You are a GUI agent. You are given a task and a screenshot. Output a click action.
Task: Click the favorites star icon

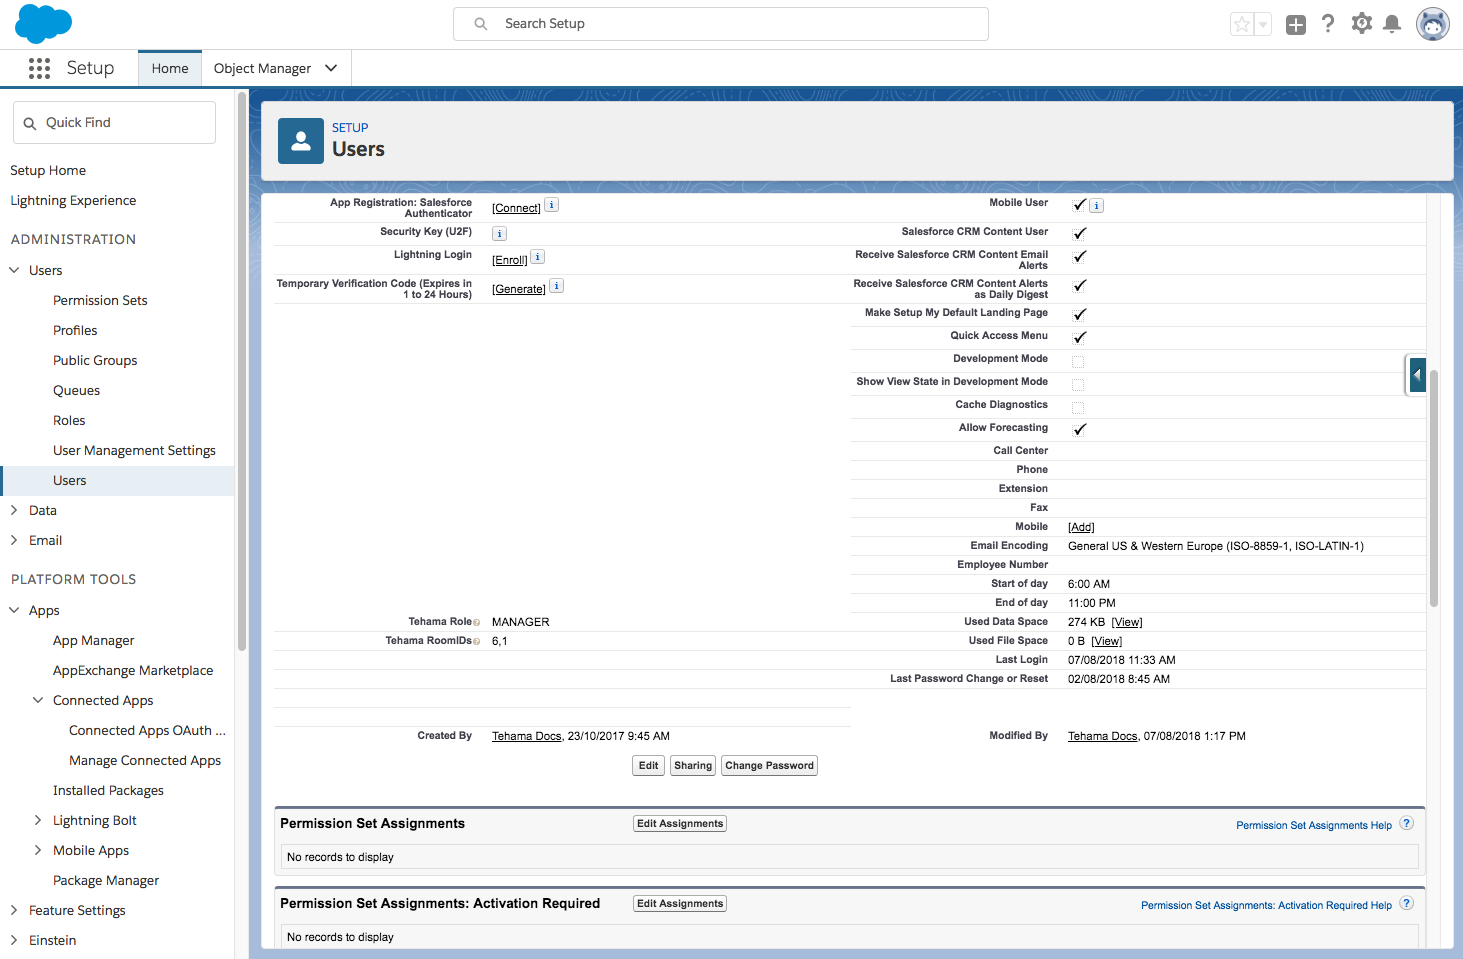(1242, 25)
